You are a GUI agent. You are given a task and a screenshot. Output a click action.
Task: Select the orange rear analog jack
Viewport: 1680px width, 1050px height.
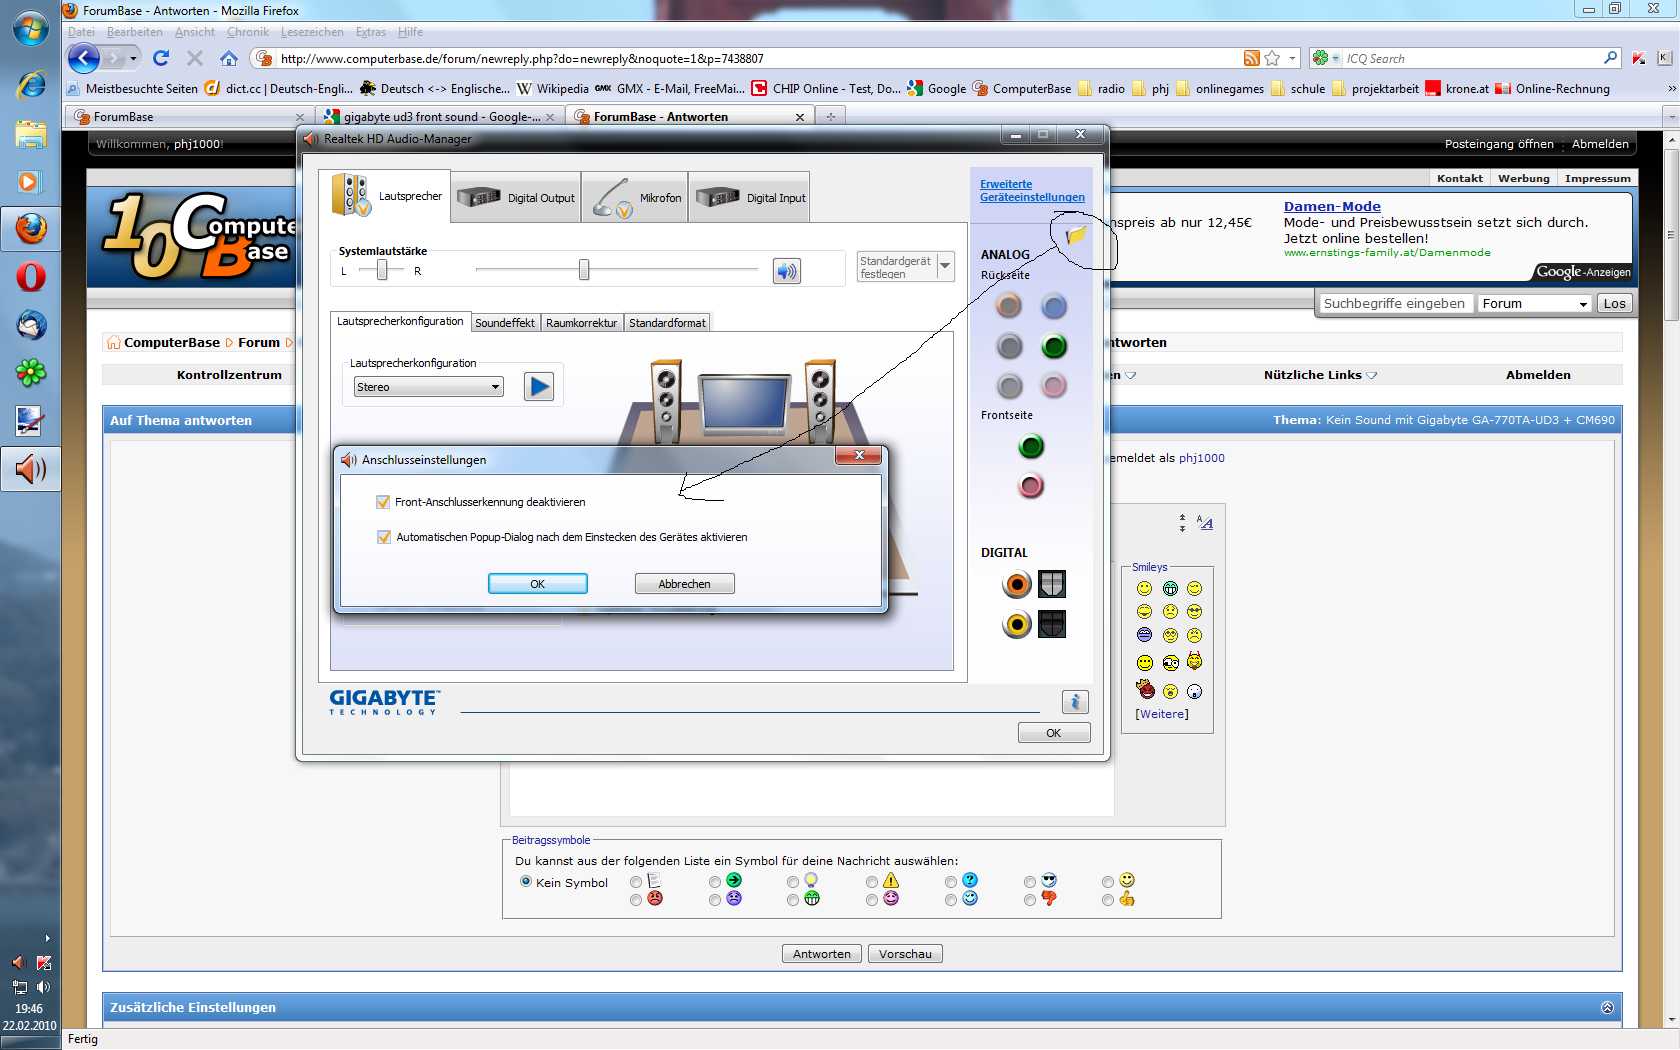[x=1010, y=306]
